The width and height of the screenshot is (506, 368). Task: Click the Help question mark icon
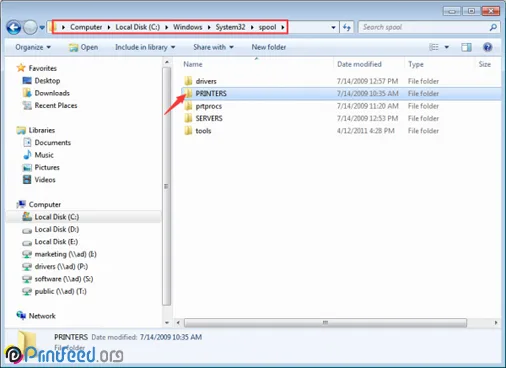pos(488,47)
